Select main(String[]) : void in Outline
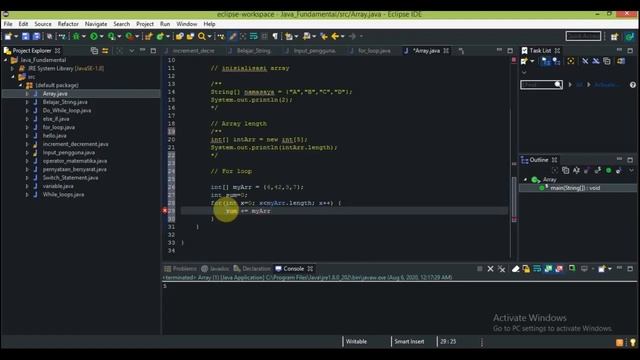This screenshot has height=360, width=640. [575, 188]
